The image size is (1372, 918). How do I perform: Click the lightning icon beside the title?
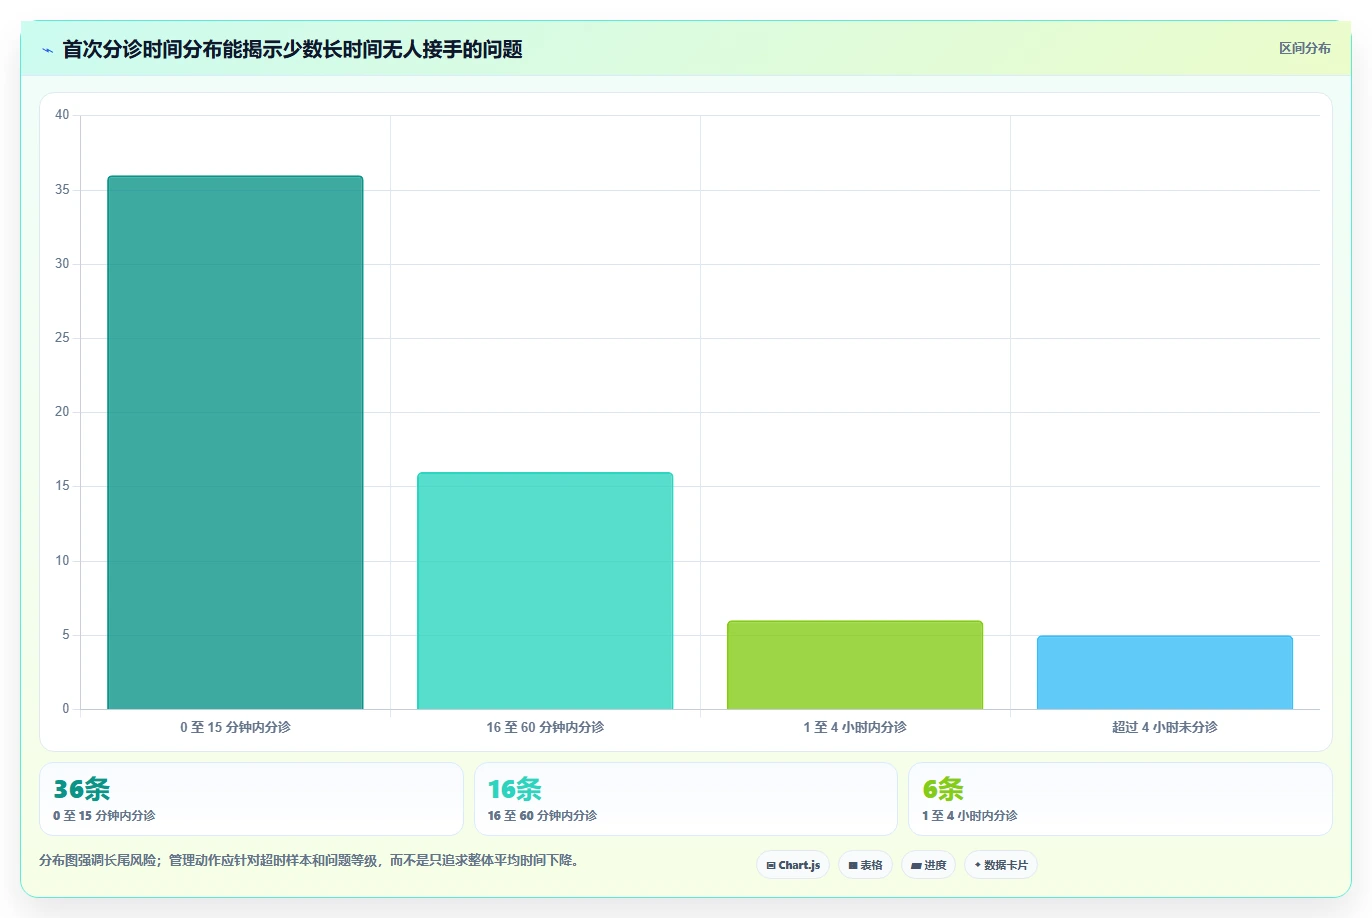[47, 50]
